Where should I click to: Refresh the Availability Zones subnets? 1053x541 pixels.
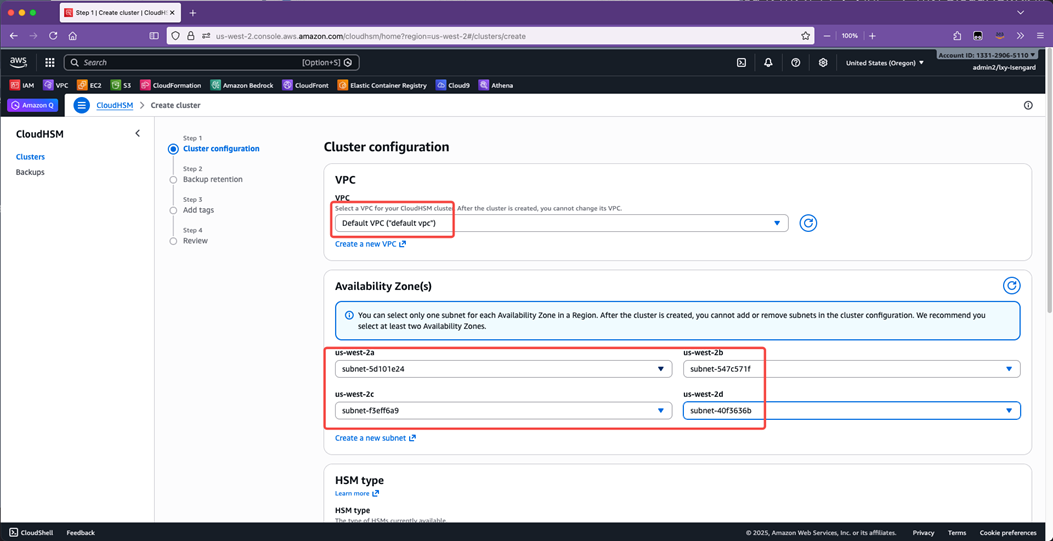pos(1011,286)
